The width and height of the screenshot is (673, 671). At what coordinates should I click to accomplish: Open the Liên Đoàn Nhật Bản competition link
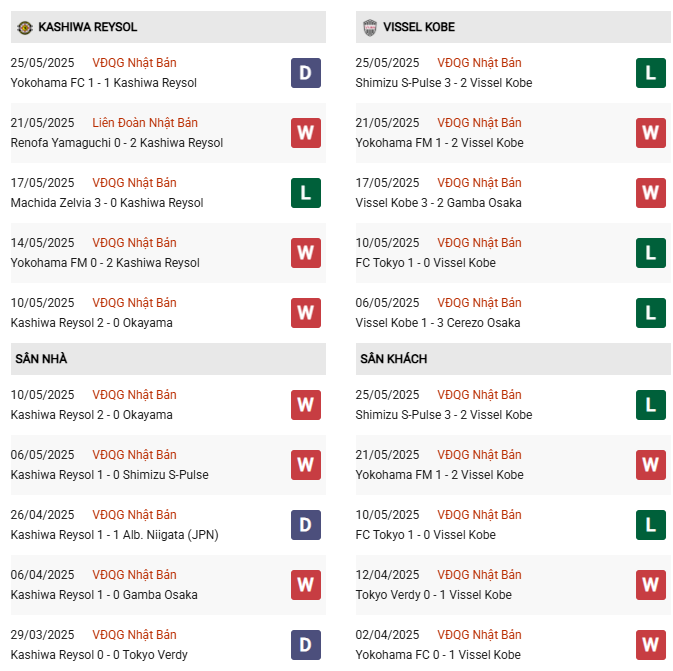(x=145, y=123)
